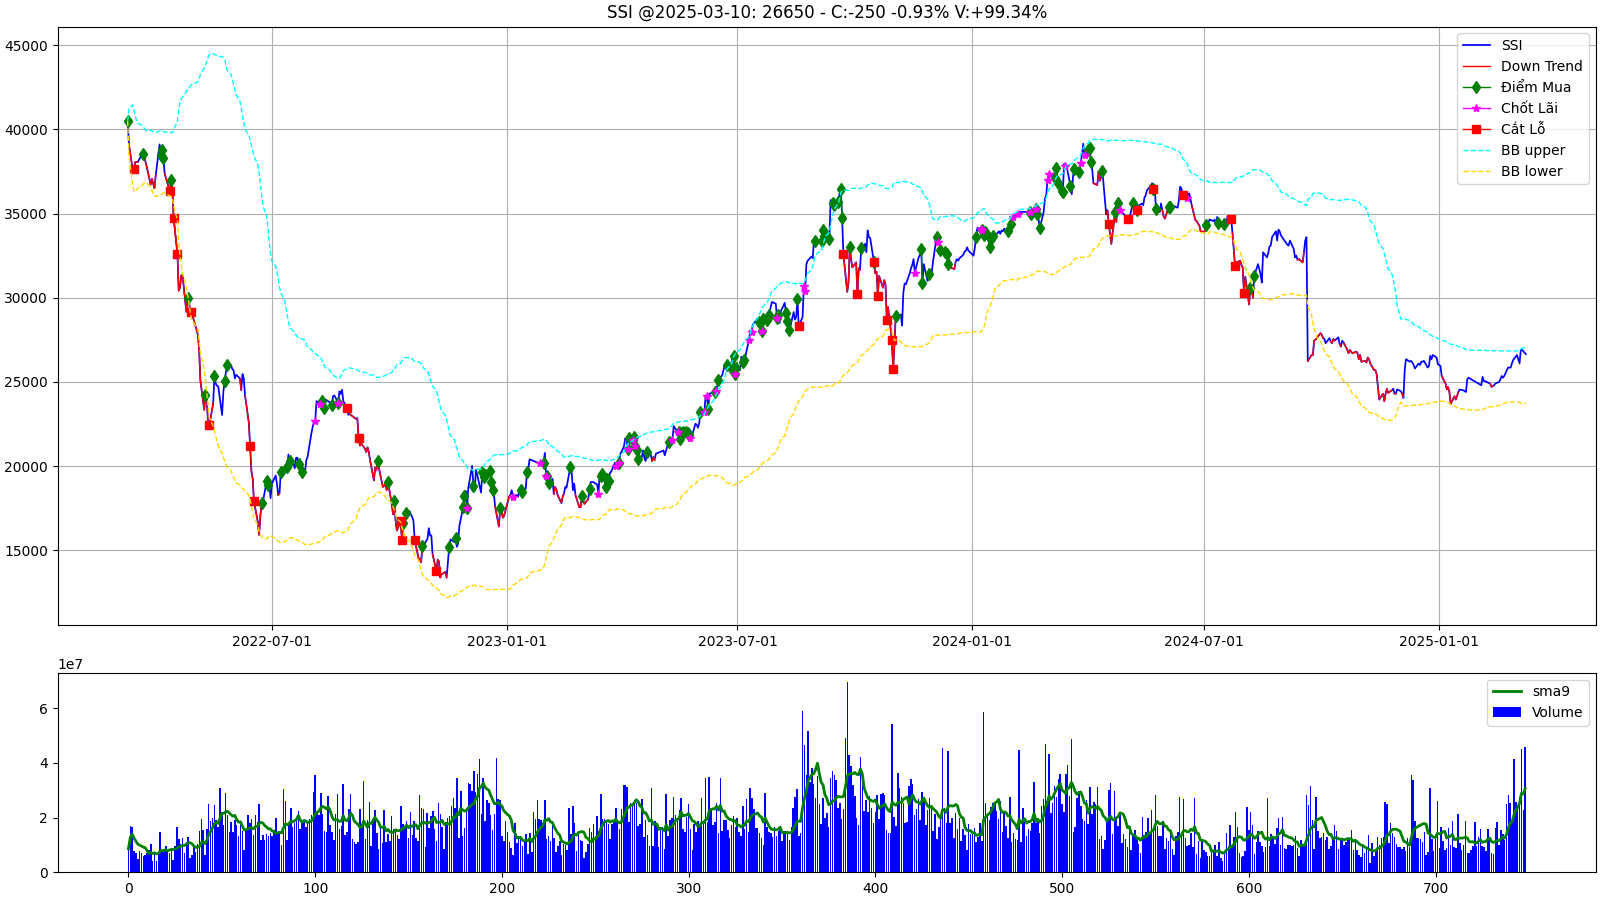Click the green sma9 legend line
The image size is (1600, 900).
click(x=1507, y=691)
